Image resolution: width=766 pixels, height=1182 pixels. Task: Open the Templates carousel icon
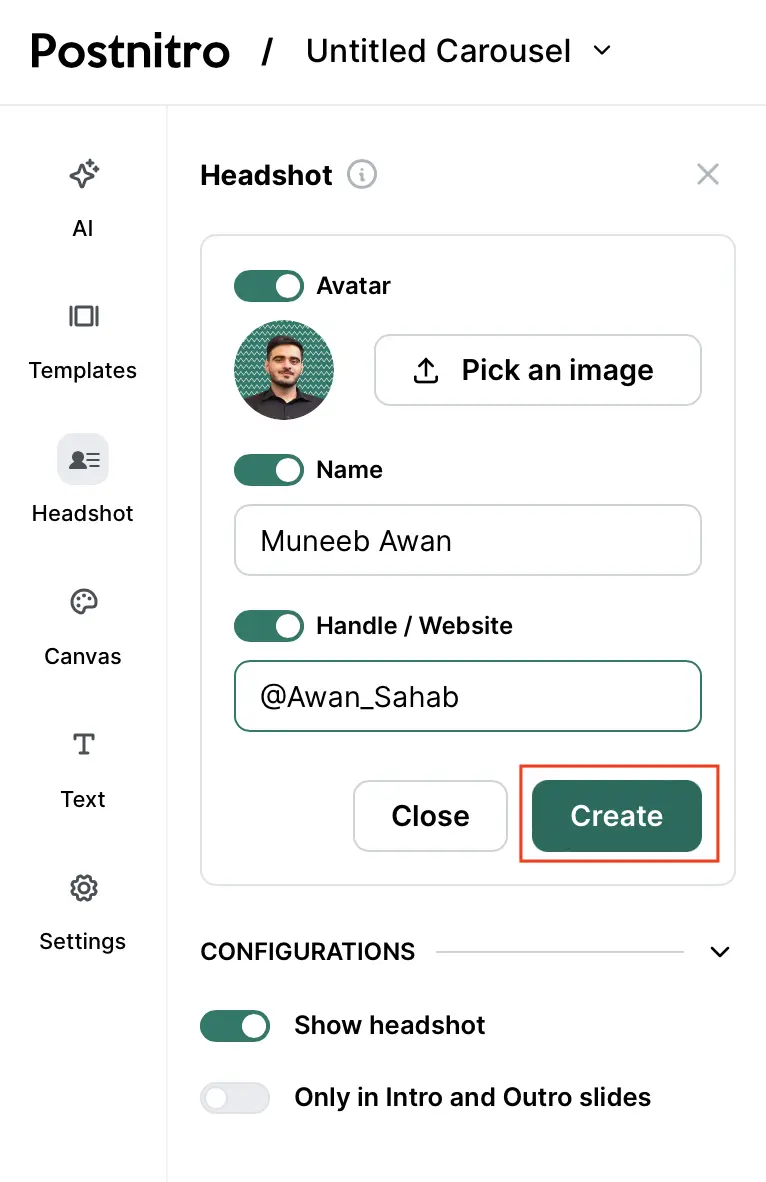[83, 317]
